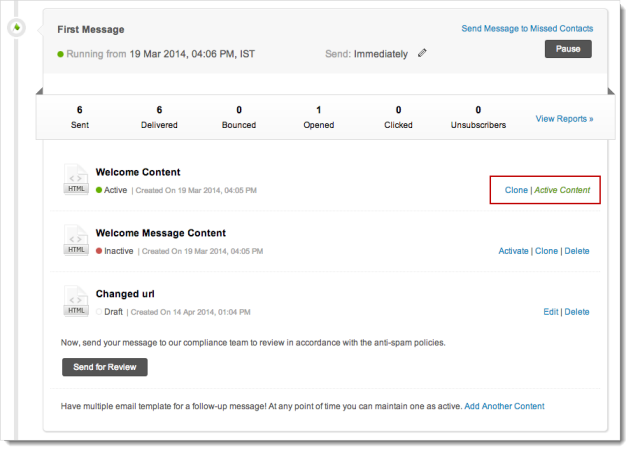Click Send Message to Missed Contacts link
The image size is (631, 451).
(x=527, y=29)
